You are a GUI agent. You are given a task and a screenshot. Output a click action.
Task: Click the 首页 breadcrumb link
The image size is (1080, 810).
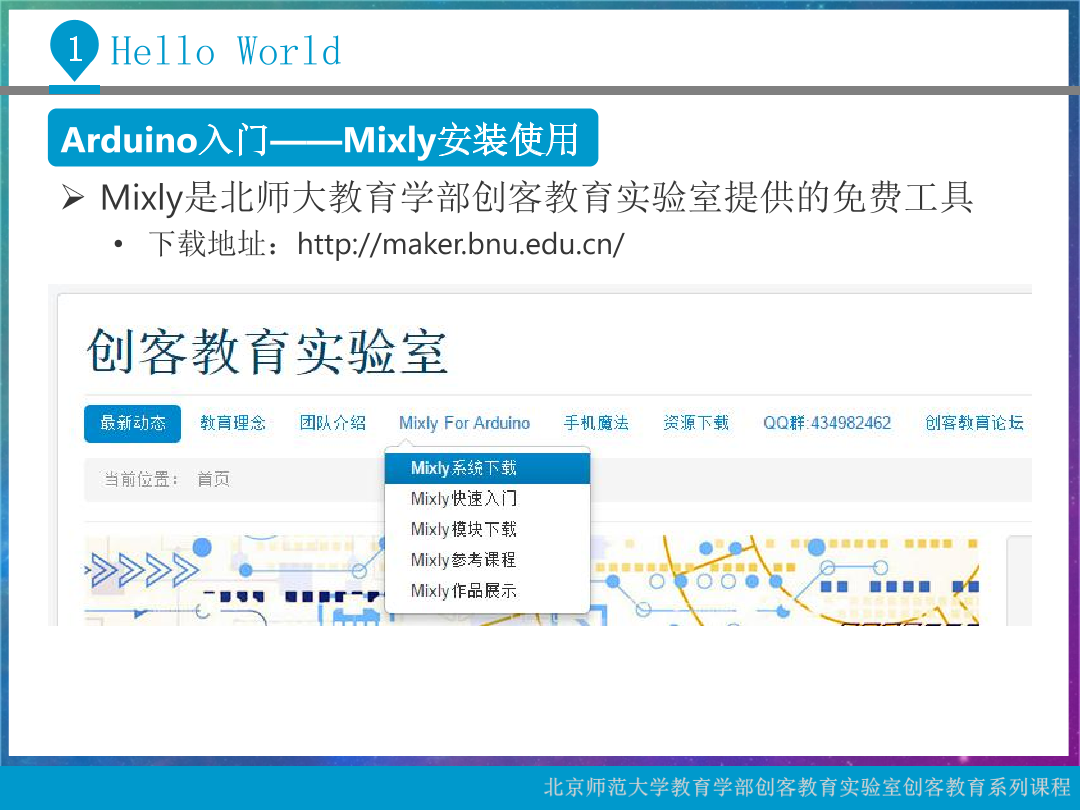click(213, 480)
